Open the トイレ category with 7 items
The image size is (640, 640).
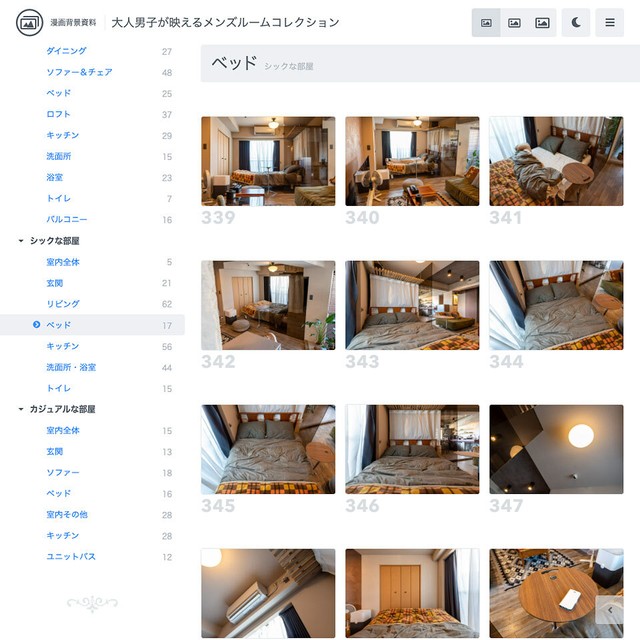click(58, 198)
